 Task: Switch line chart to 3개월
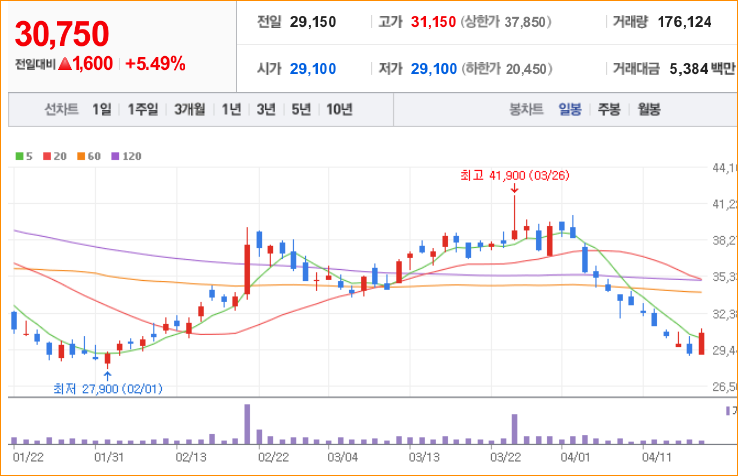click(190, 109)
